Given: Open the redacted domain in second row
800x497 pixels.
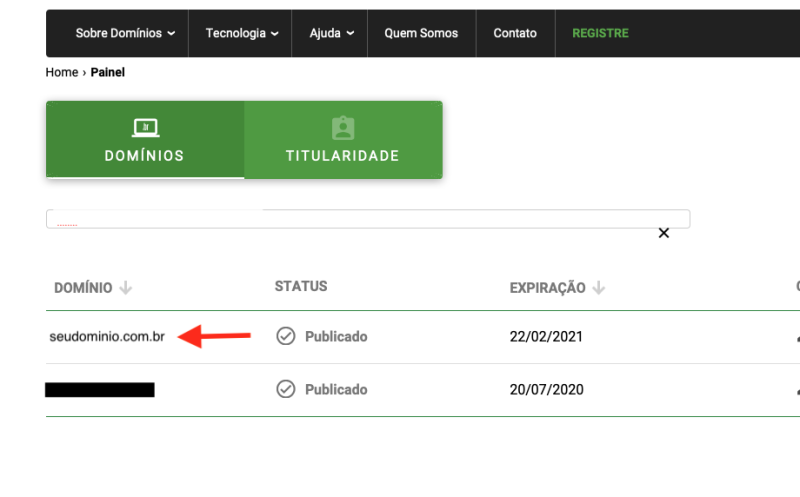Looking at the screenshot, I should click(100, 390).
